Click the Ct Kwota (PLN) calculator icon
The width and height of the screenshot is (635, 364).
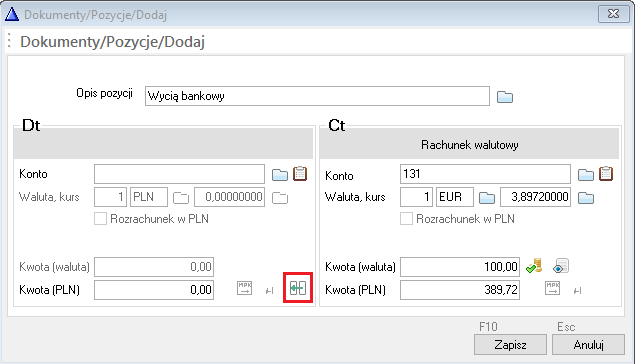pos(552,288)
